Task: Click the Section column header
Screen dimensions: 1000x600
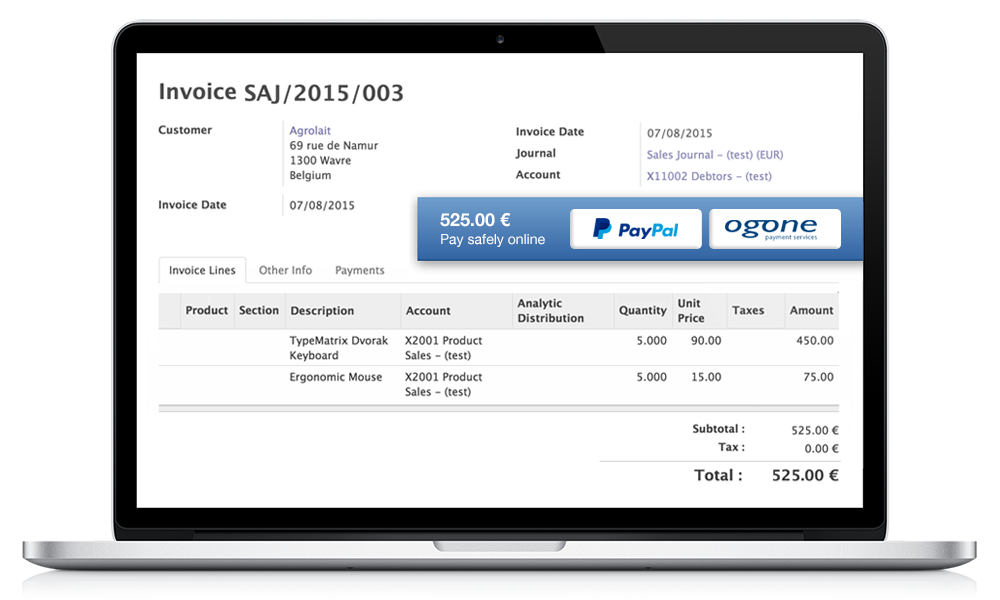Action: tap(259, 311)
